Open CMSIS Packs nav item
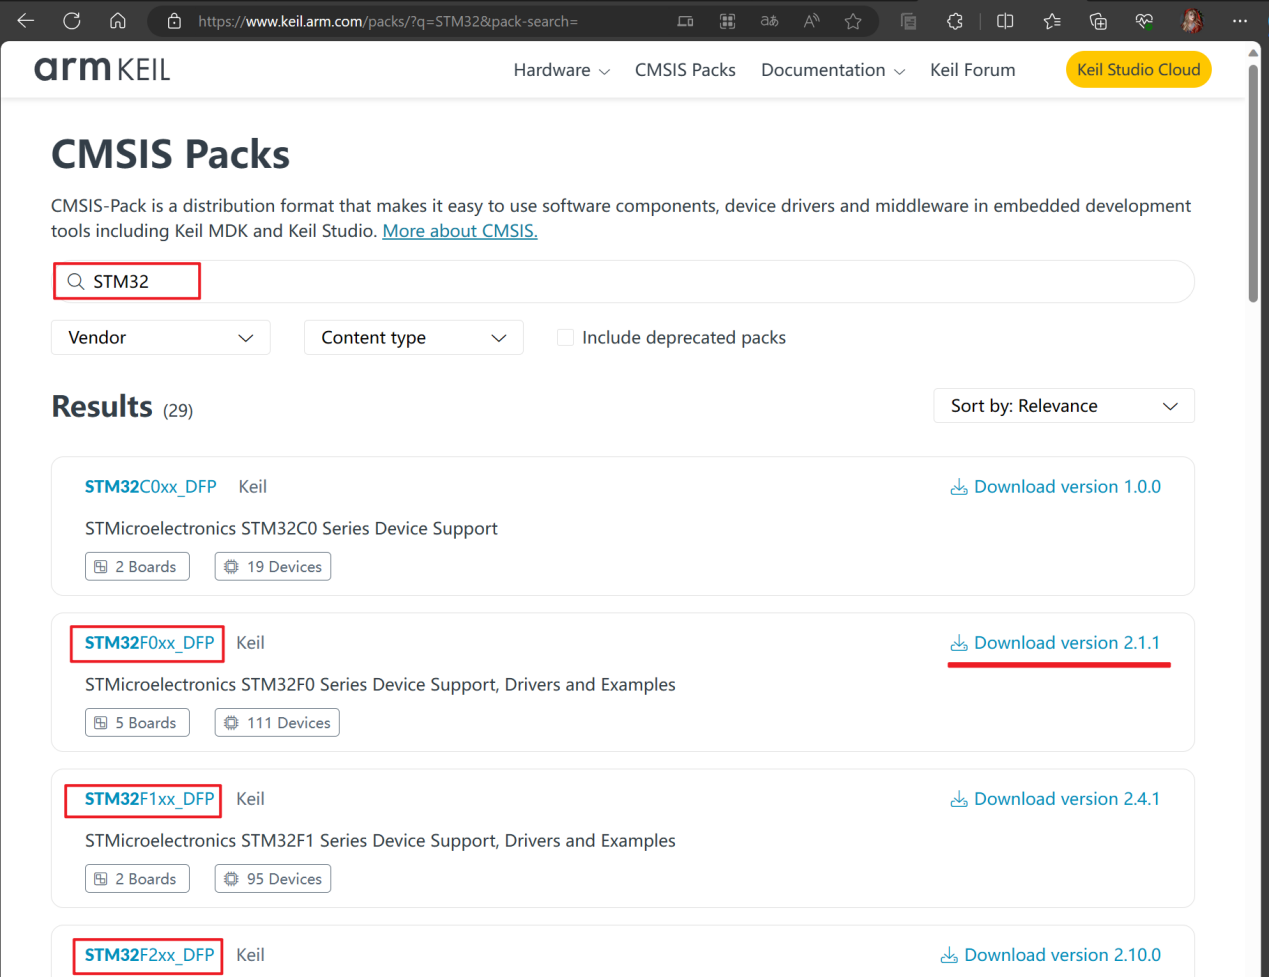The width and height of the screenshot is (1269, 977). tap(685, 70)
